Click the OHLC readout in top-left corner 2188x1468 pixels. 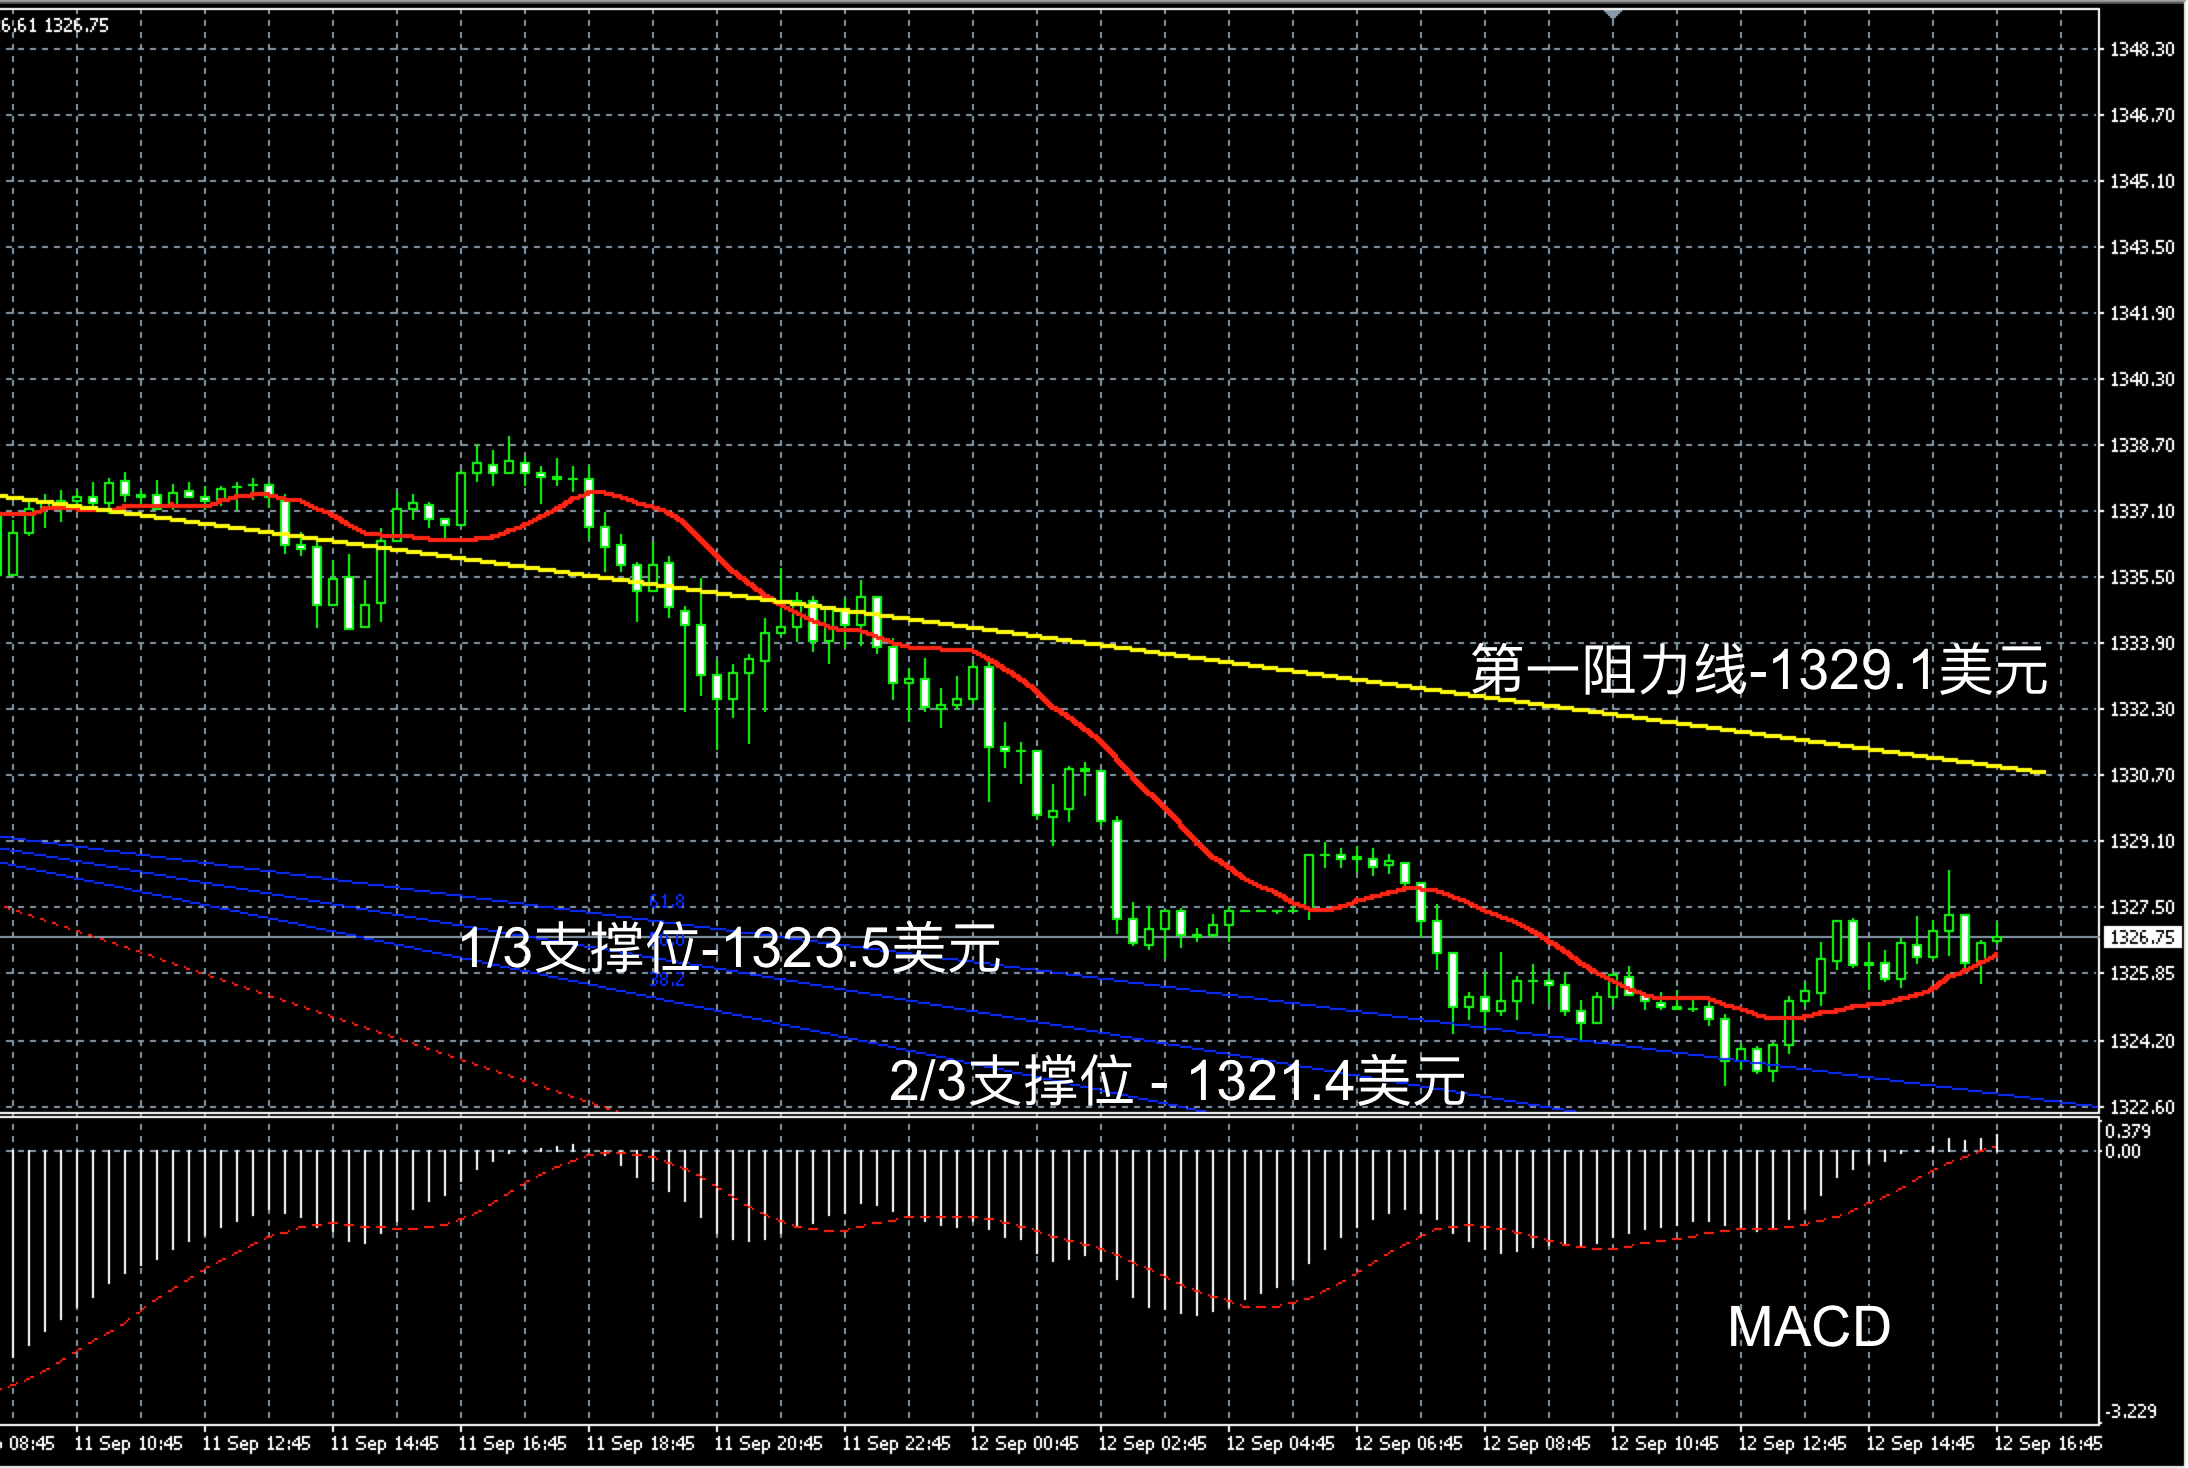tap(55, 25)
